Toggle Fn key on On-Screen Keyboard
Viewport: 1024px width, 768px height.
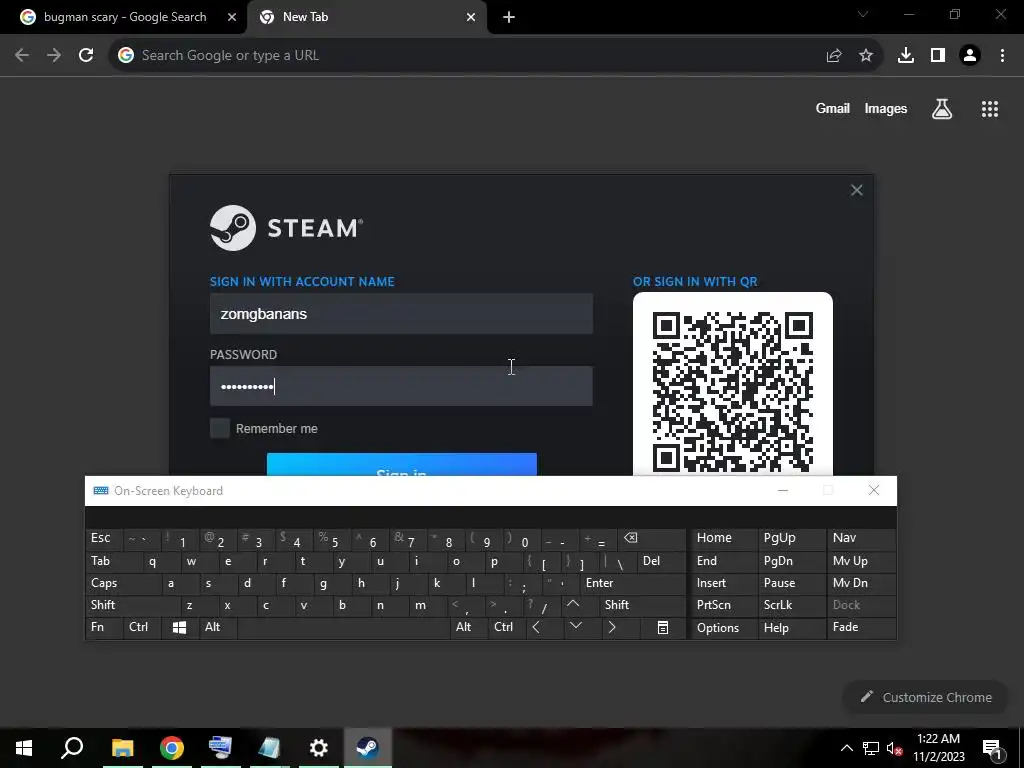[x=103, y=627]
